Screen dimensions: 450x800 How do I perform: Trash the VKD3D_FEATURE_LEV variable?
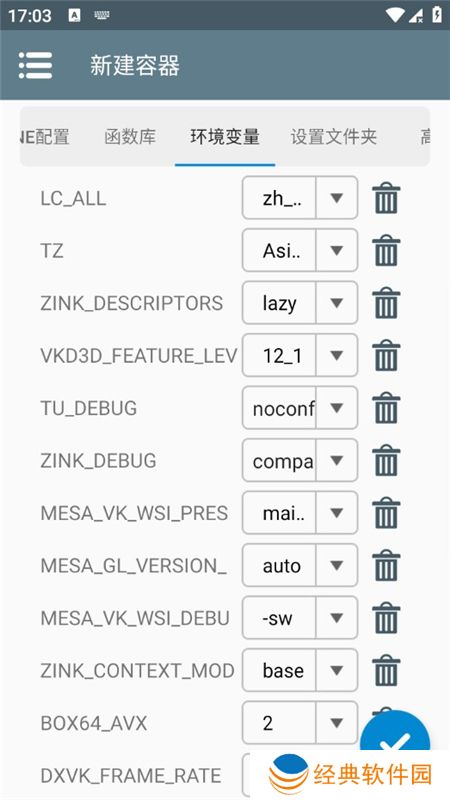[386, 355]
